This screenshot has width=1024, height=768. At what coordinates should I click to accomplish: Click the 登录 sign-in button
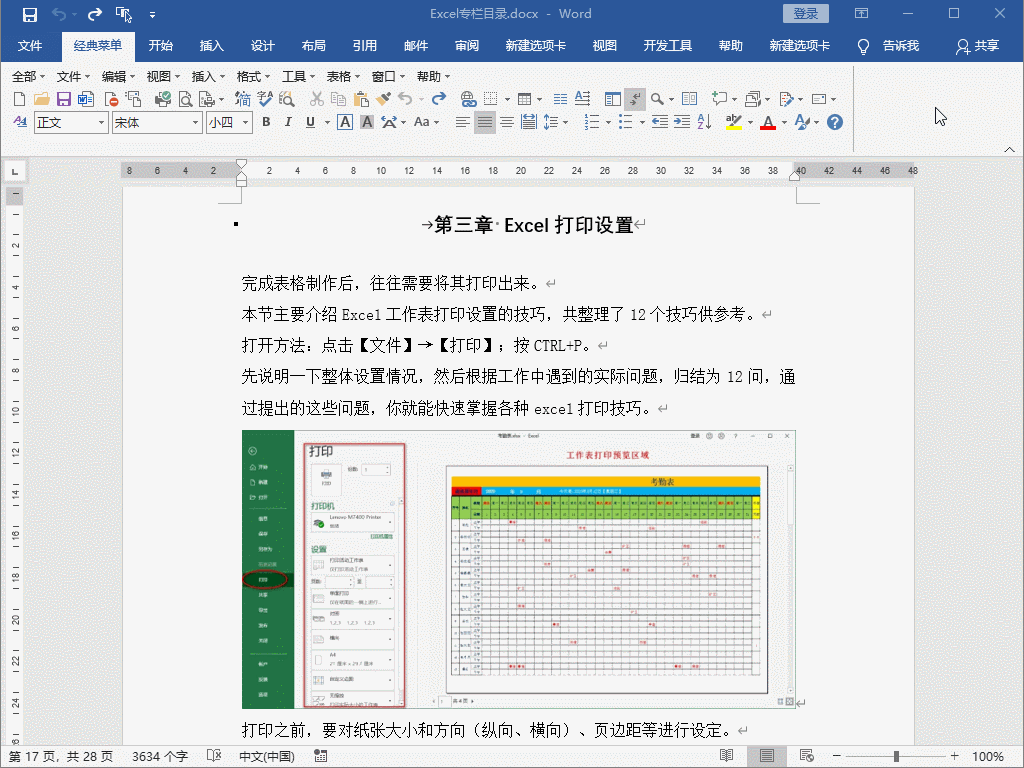806,14
